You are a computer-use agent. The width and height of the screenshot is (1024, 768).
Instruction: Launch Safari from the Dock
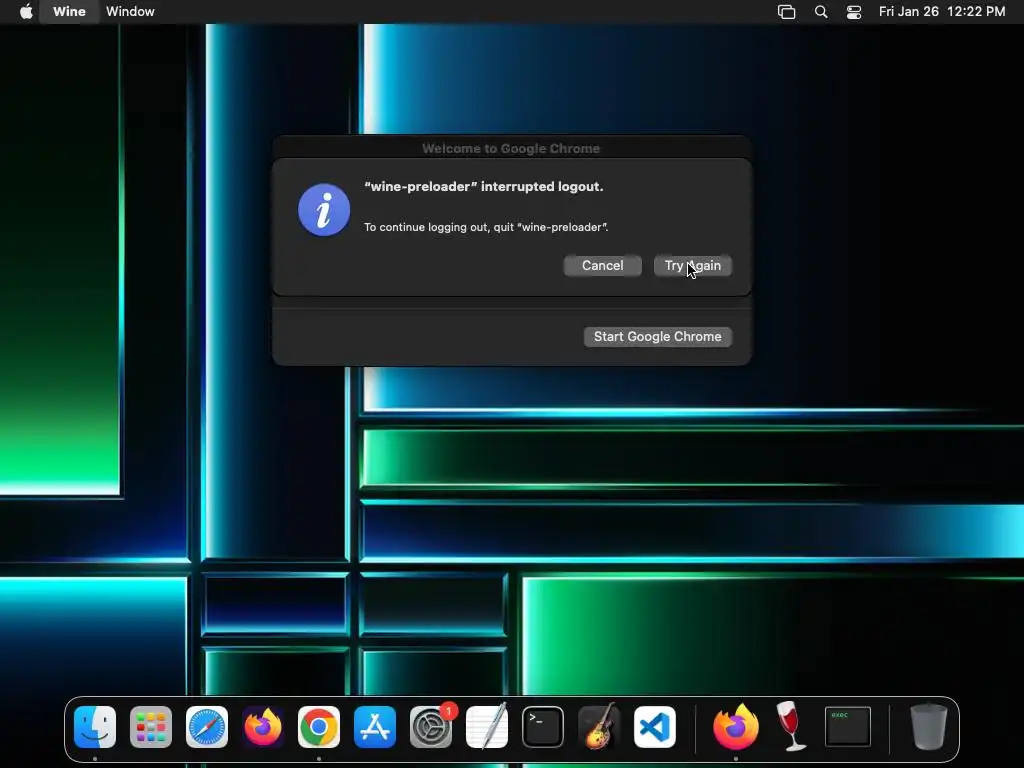207,727
